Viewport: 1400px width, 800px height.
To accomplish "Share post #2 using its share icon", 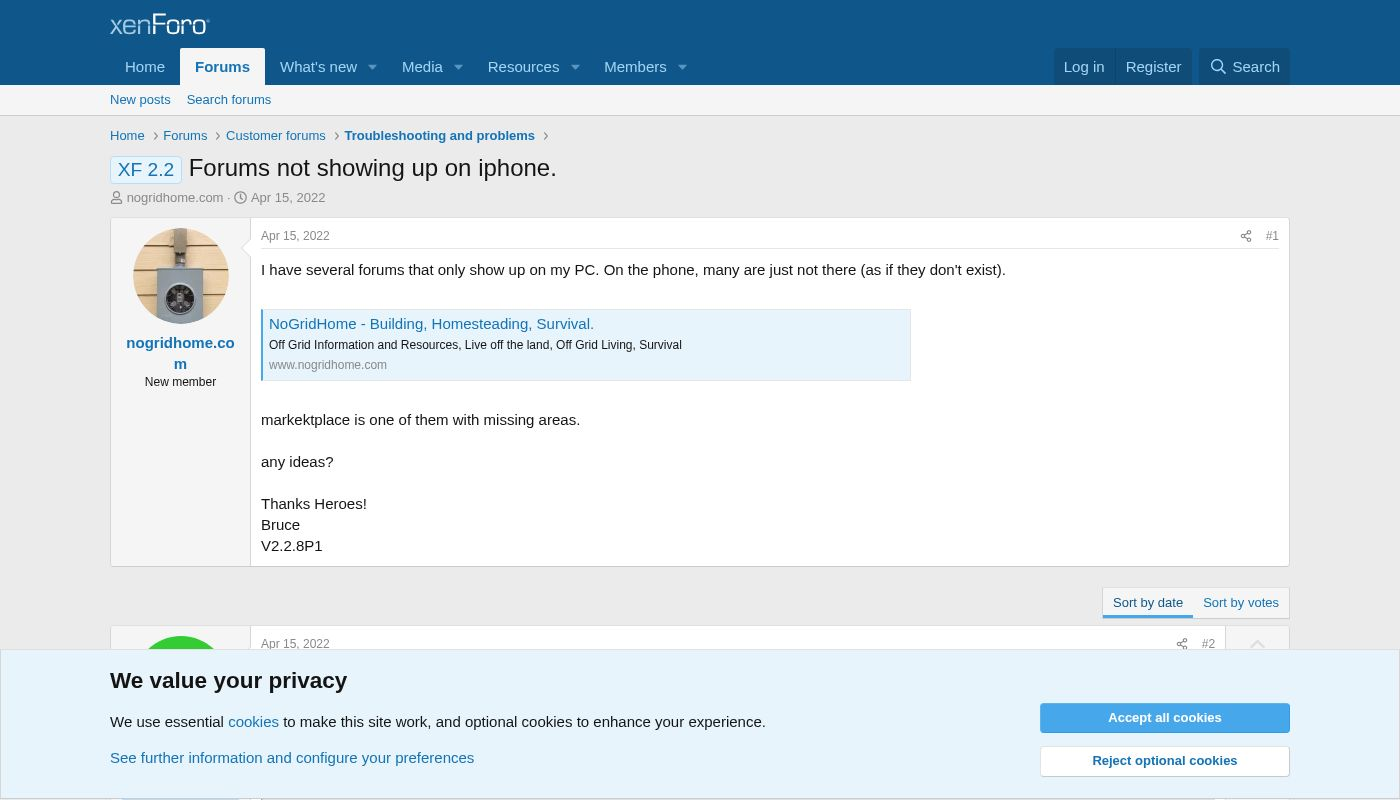I will pyautogui.click(x=1181, y=645).
